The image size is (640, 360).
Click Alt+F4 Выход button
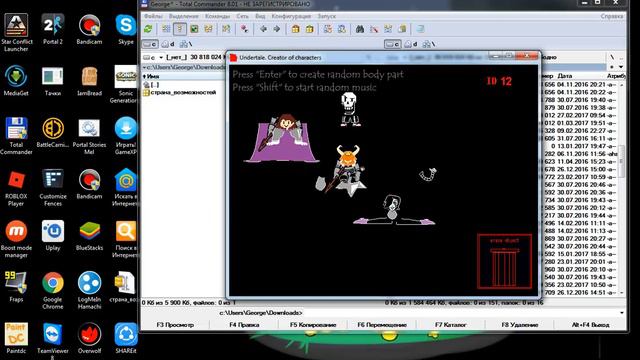point(590,325)
